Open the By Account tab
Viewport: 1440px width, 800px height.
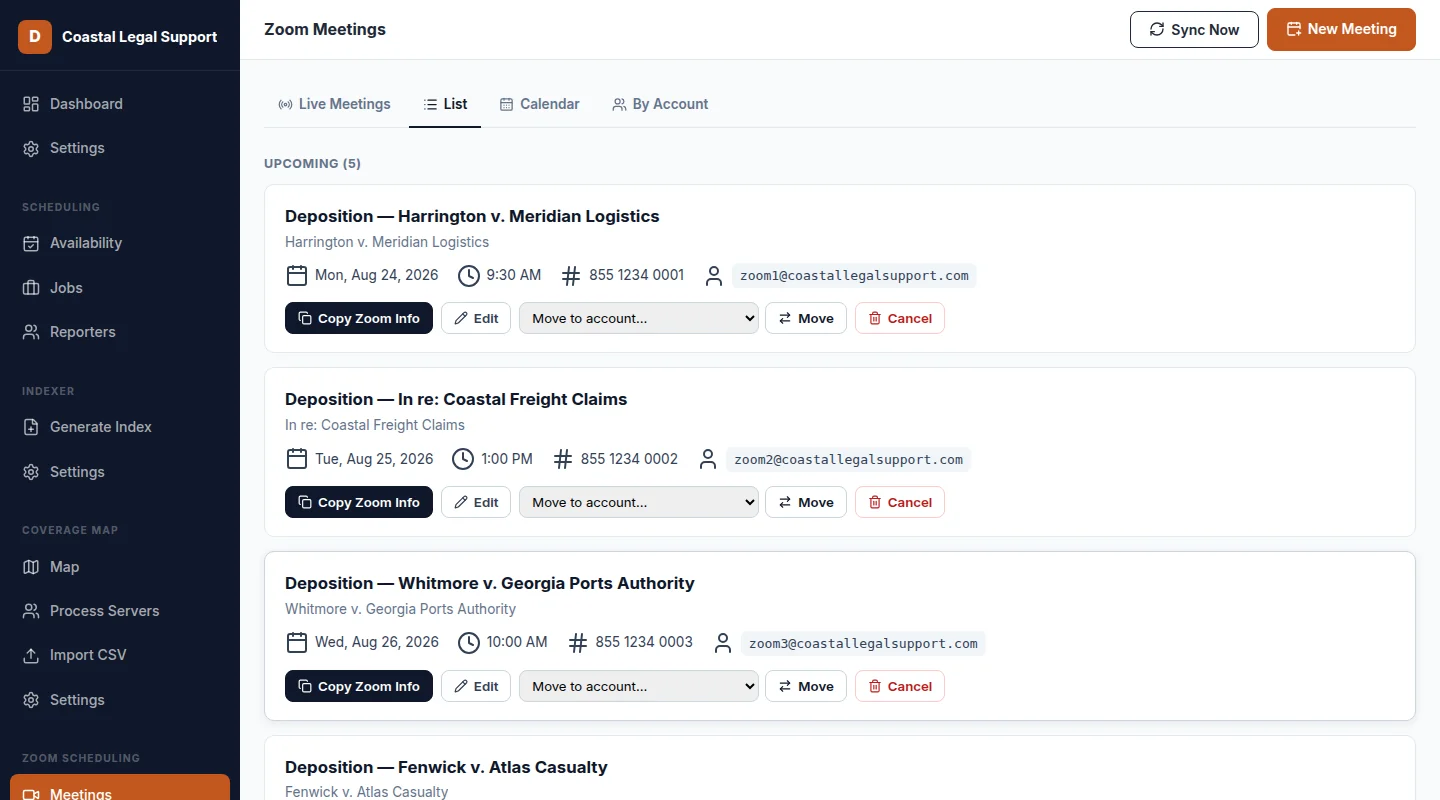[660, 104]
